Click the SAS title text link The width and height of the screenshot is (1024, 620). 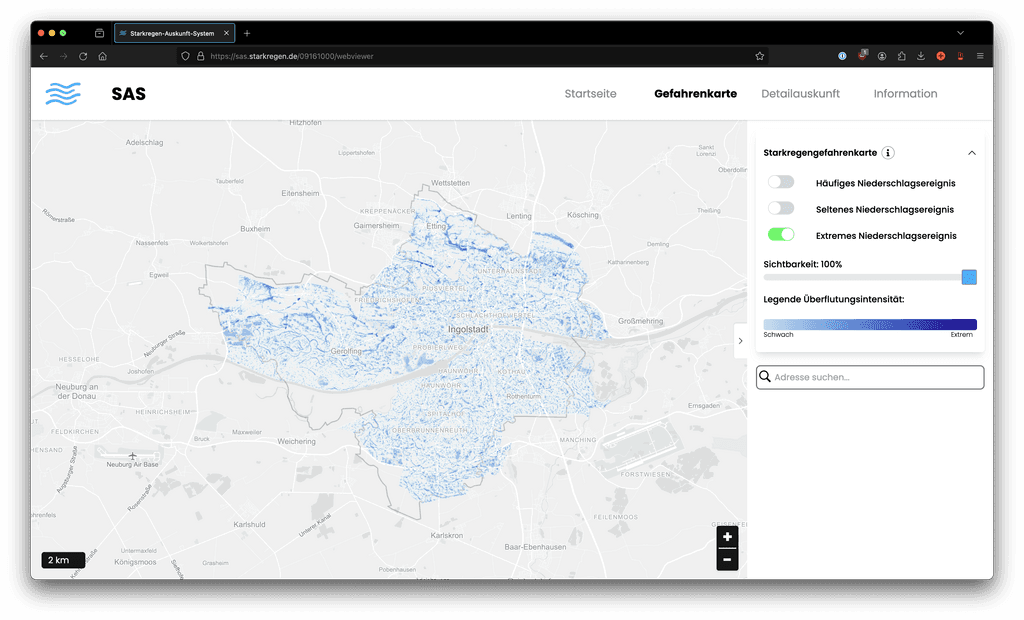click(x=129, y=94)
